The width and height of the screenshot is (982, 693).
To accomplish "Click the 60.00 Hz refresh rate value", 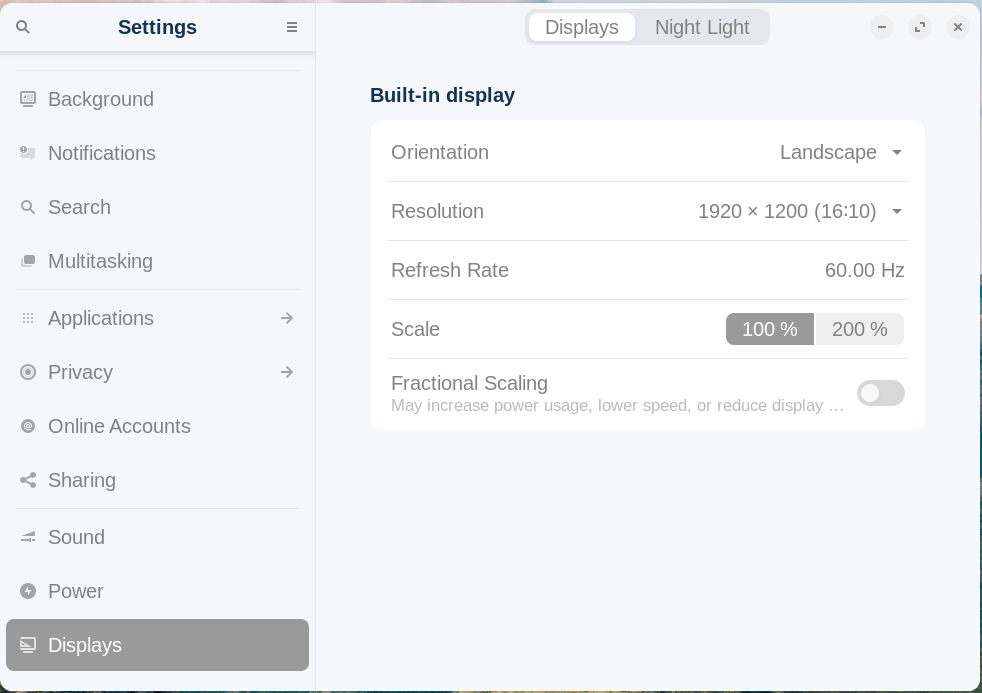I will 864,270.
